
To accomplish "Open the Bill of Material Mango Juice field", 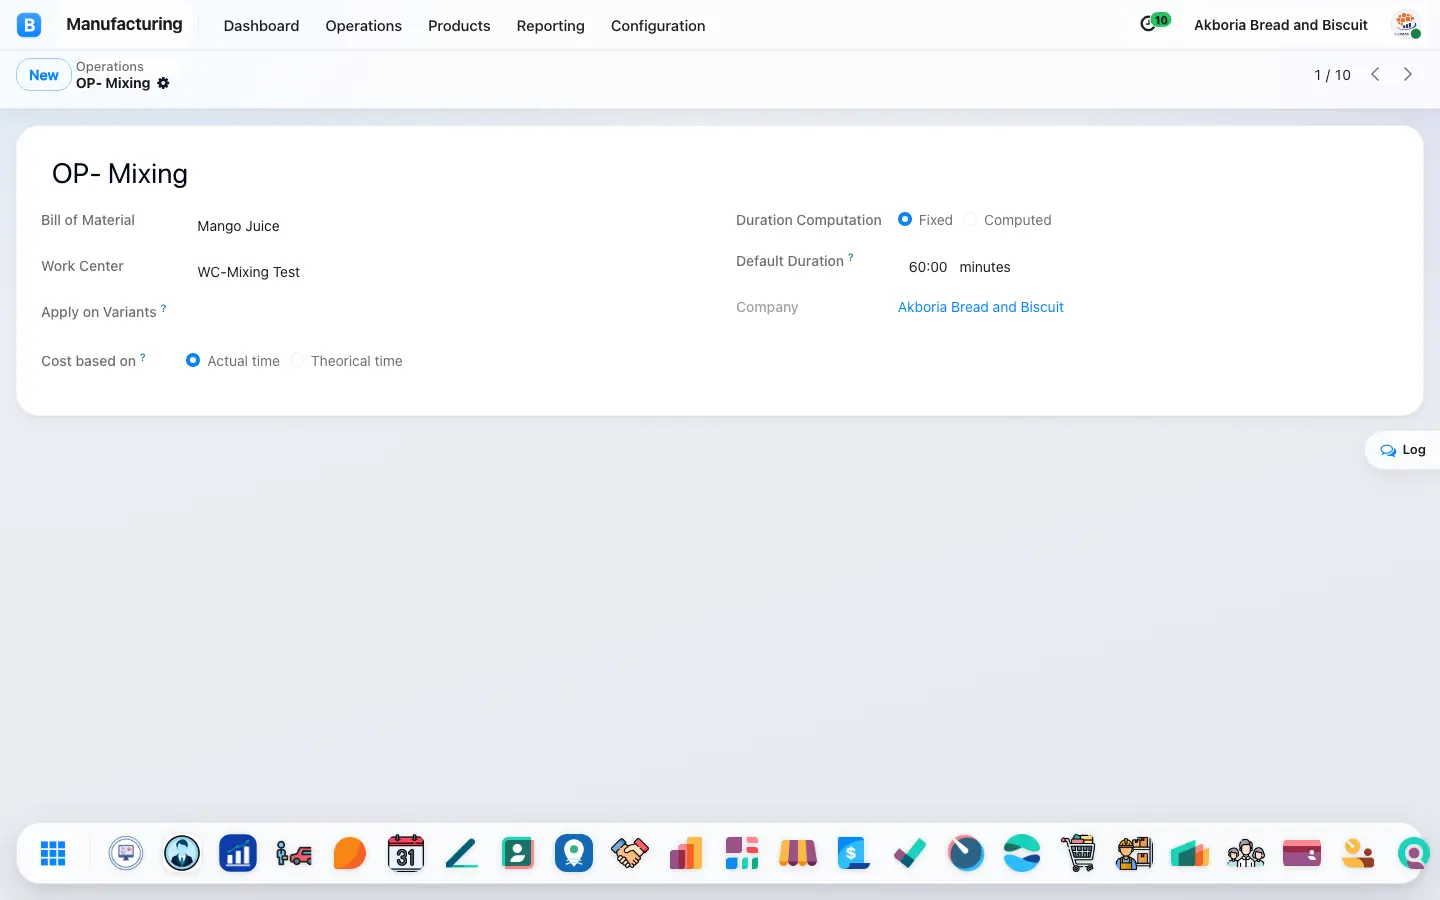I will pos(440,226).
